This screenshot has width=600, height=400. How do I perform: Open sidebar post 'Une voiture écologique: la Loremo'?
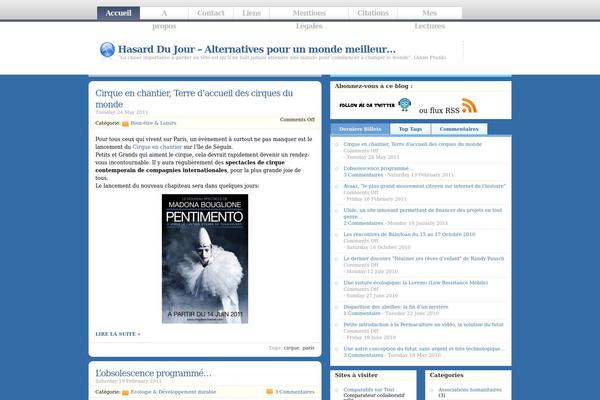click(416, 283)
